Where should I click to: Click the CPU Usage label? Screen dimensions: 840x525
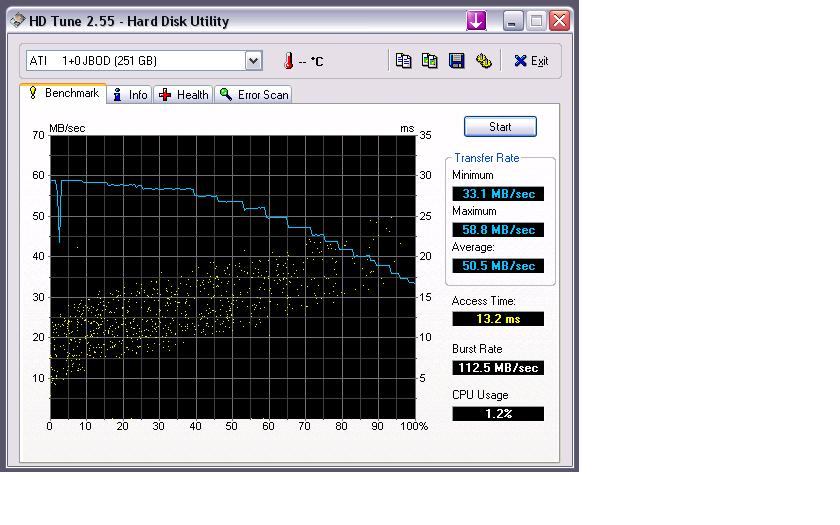[x=480, y=395]
